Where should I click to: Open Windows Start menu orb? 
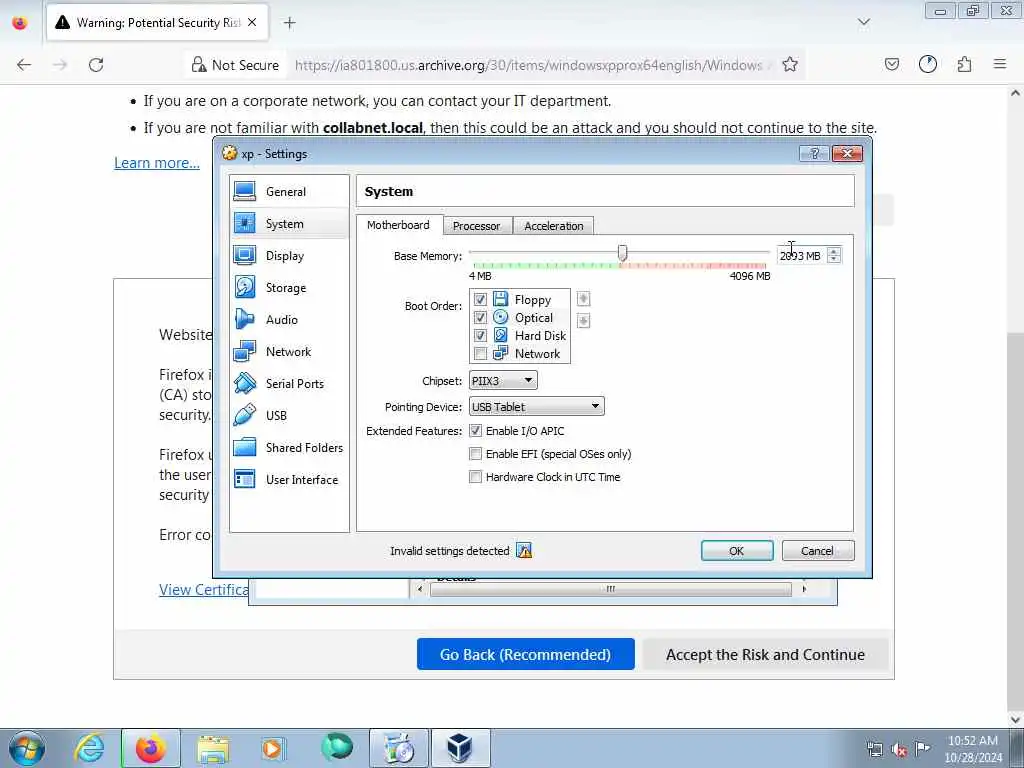[27, 748]
